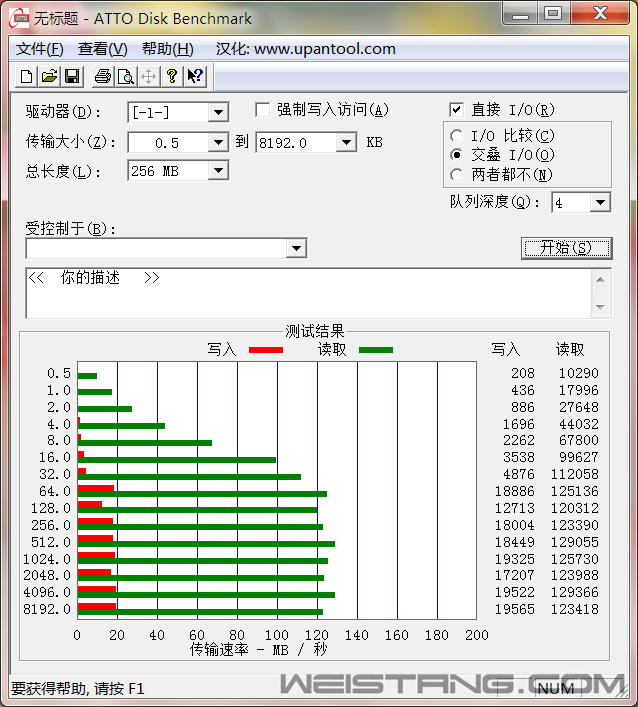
Task: Save benchmark with floppy disk icon
Action: click(x=72, y=76)
